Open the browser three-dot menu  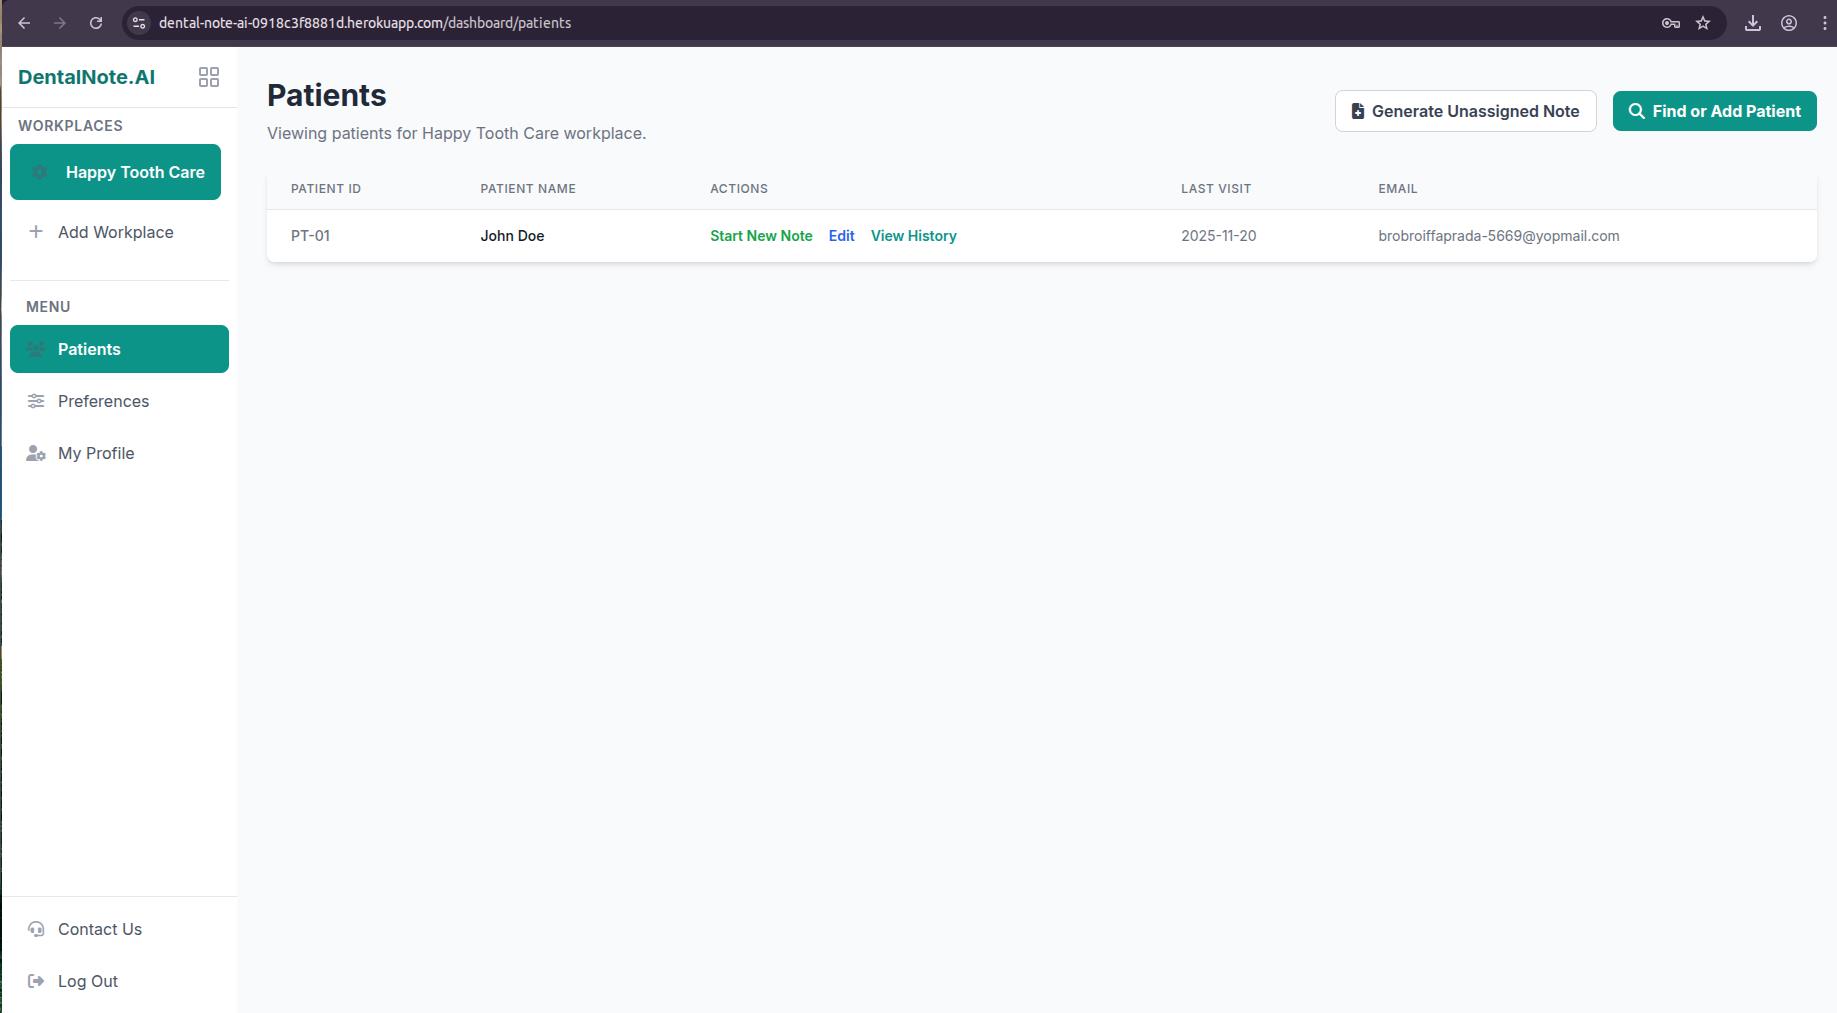pyautogui.click(x=1824, y=23)
